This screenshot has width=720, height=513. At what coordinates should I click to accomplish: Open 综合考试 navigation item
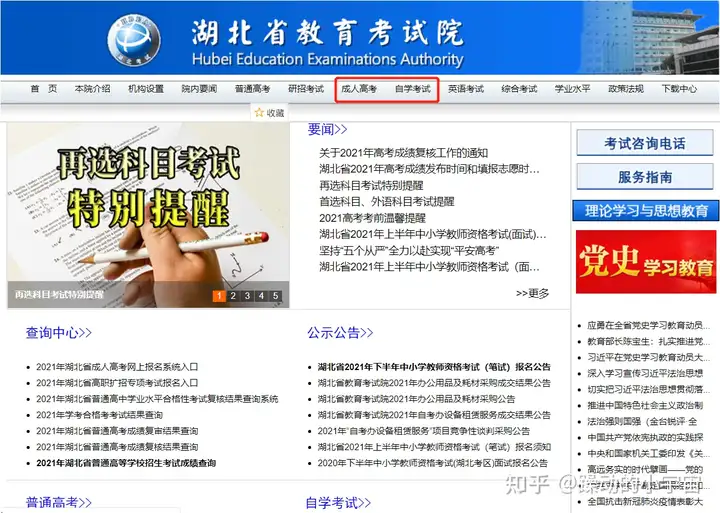519,89
